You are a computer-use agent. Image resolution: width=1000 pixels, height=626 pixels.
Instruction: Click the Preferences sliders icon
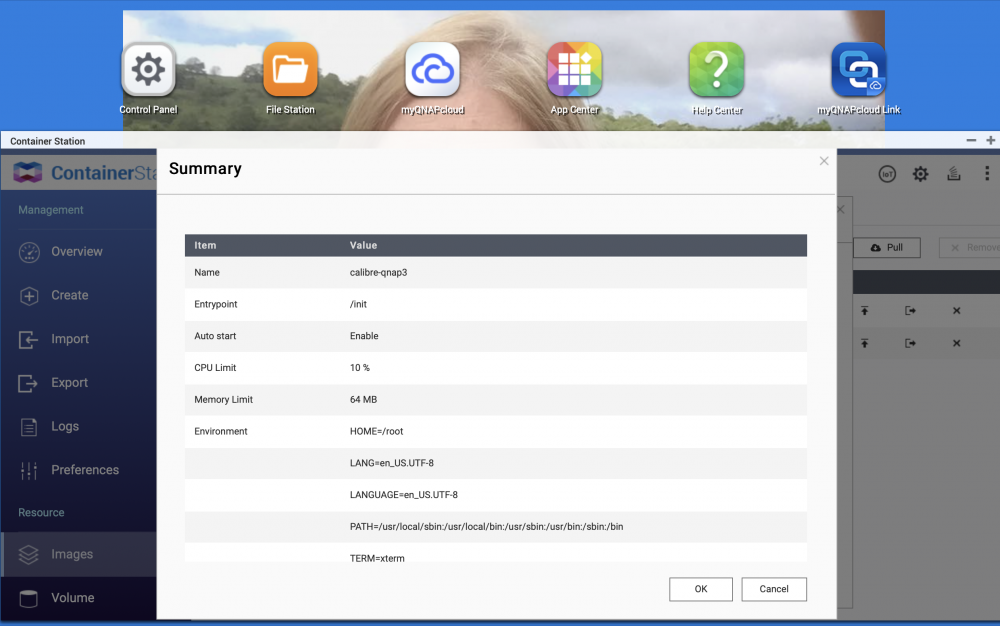tap(29, 470)
